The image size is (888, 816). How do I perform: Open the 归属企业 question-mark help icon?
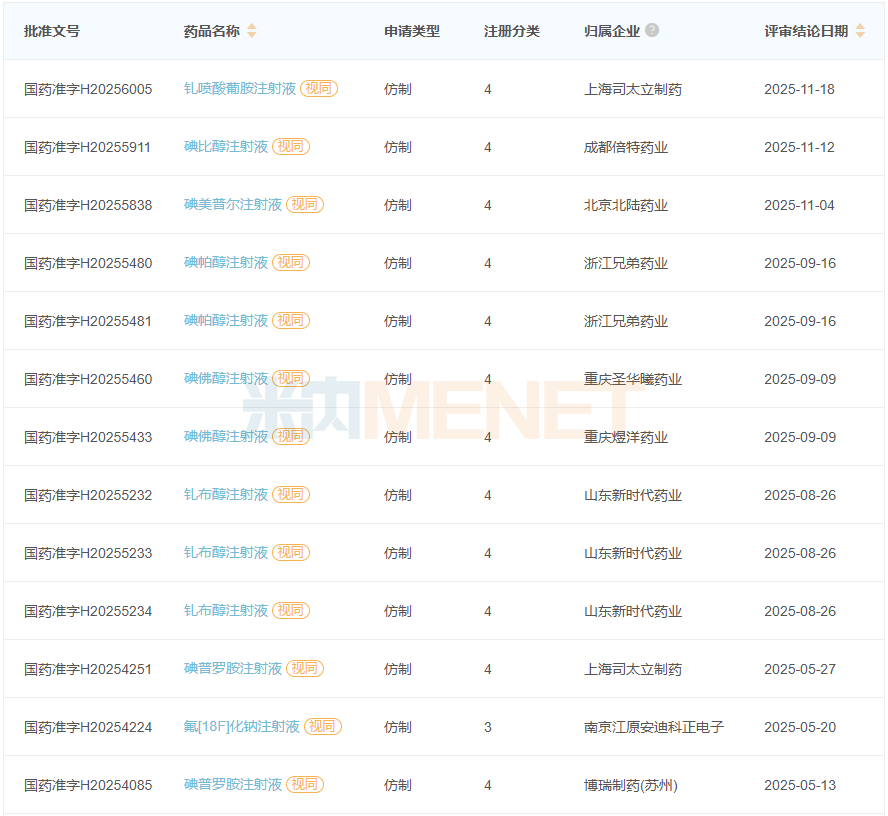[650, 31]
